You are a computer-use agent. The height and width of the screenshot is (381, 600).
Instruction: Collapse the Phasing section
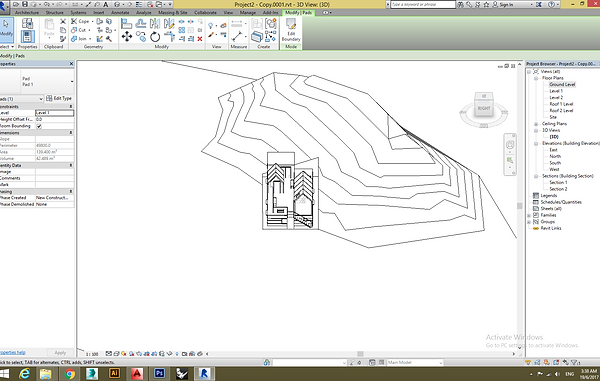(x=71, y=191)
